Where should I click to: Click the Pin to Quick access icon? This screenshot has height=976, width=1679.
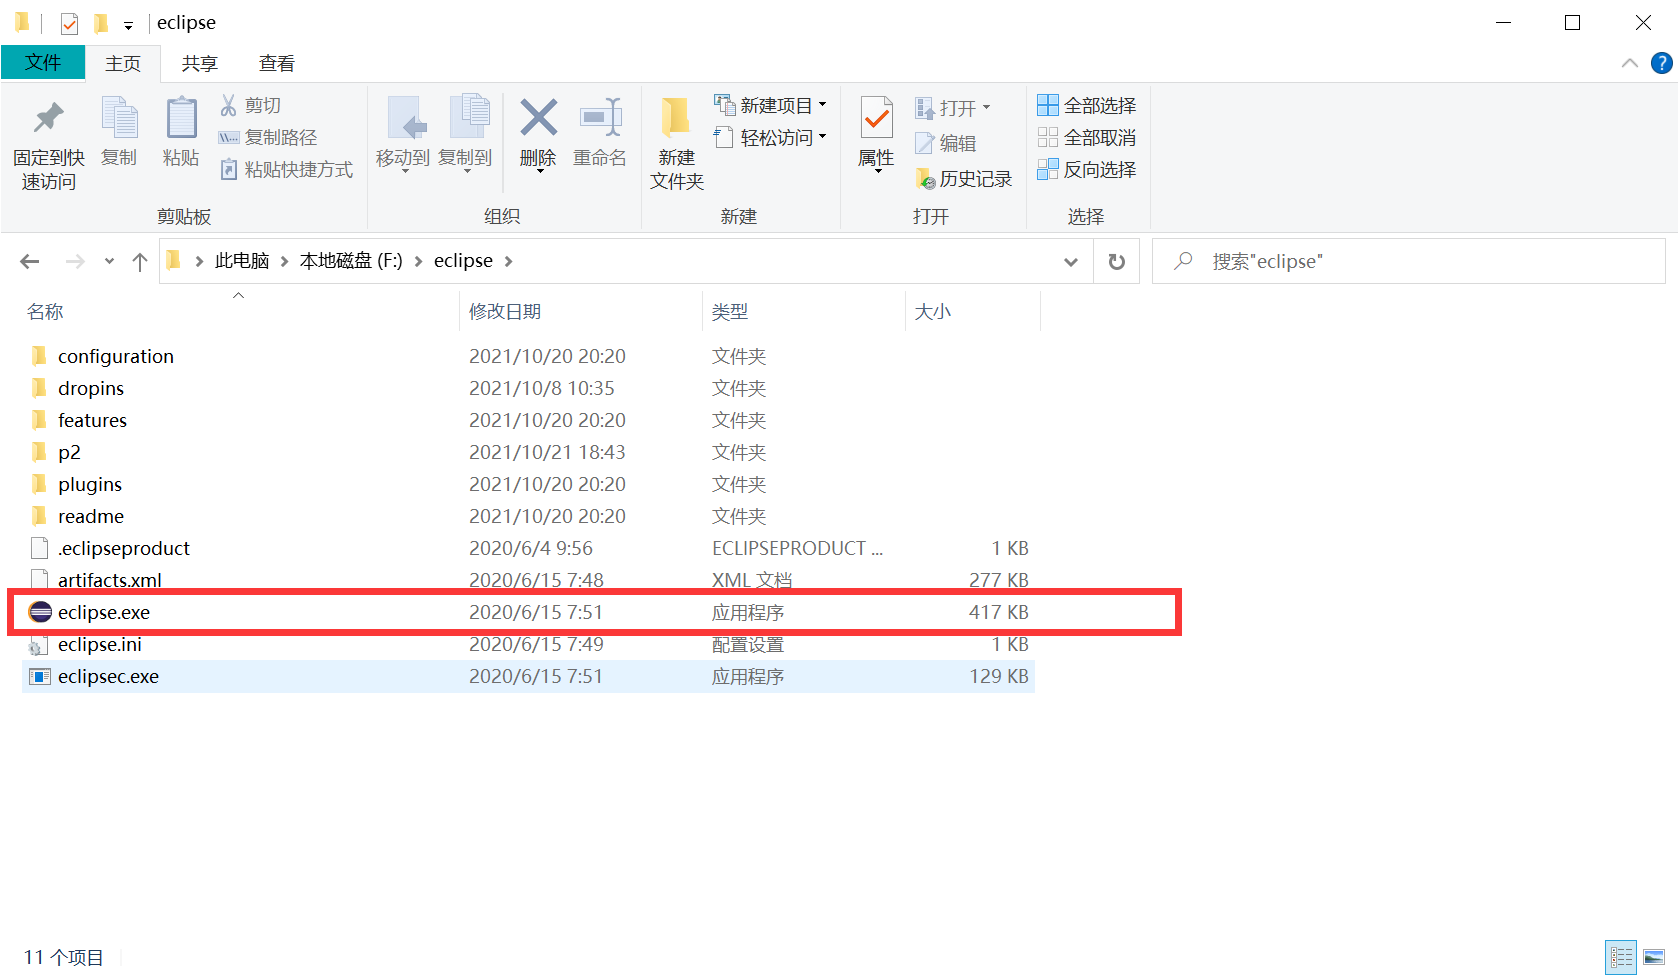48,118
